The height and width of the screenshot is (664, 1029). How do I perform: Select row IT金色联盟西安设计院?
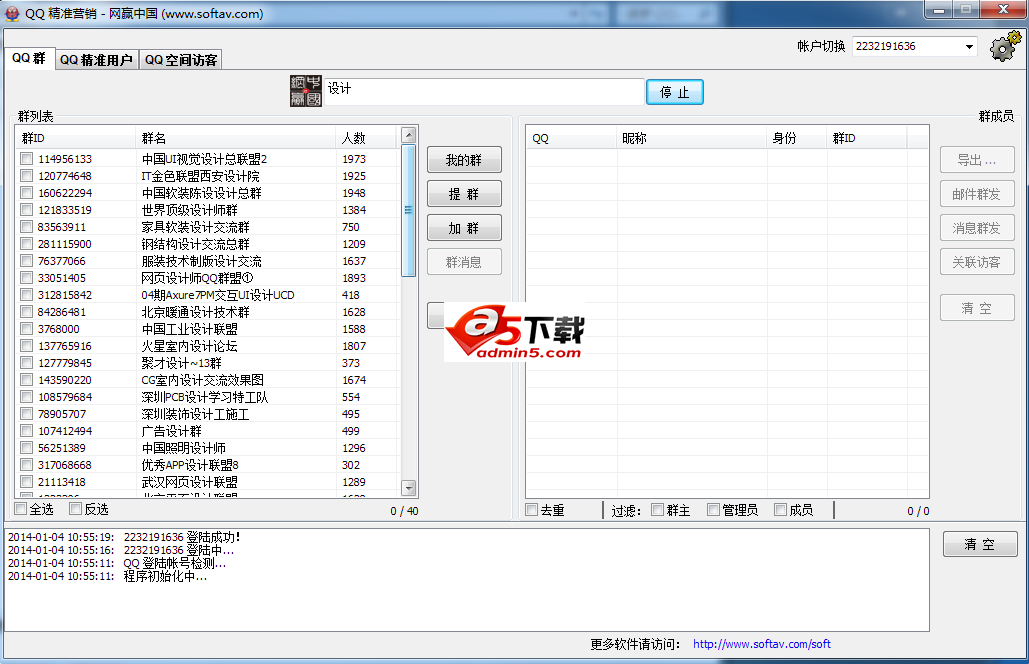tap(207, 176)
